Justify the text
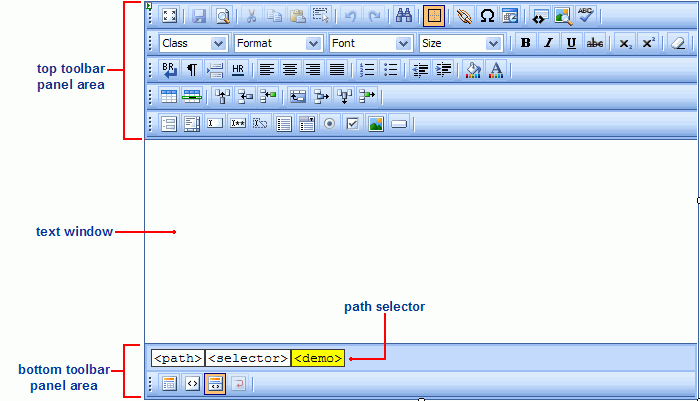Image resolution: width=700 pixels, height=401 pixels. point(337,70)
